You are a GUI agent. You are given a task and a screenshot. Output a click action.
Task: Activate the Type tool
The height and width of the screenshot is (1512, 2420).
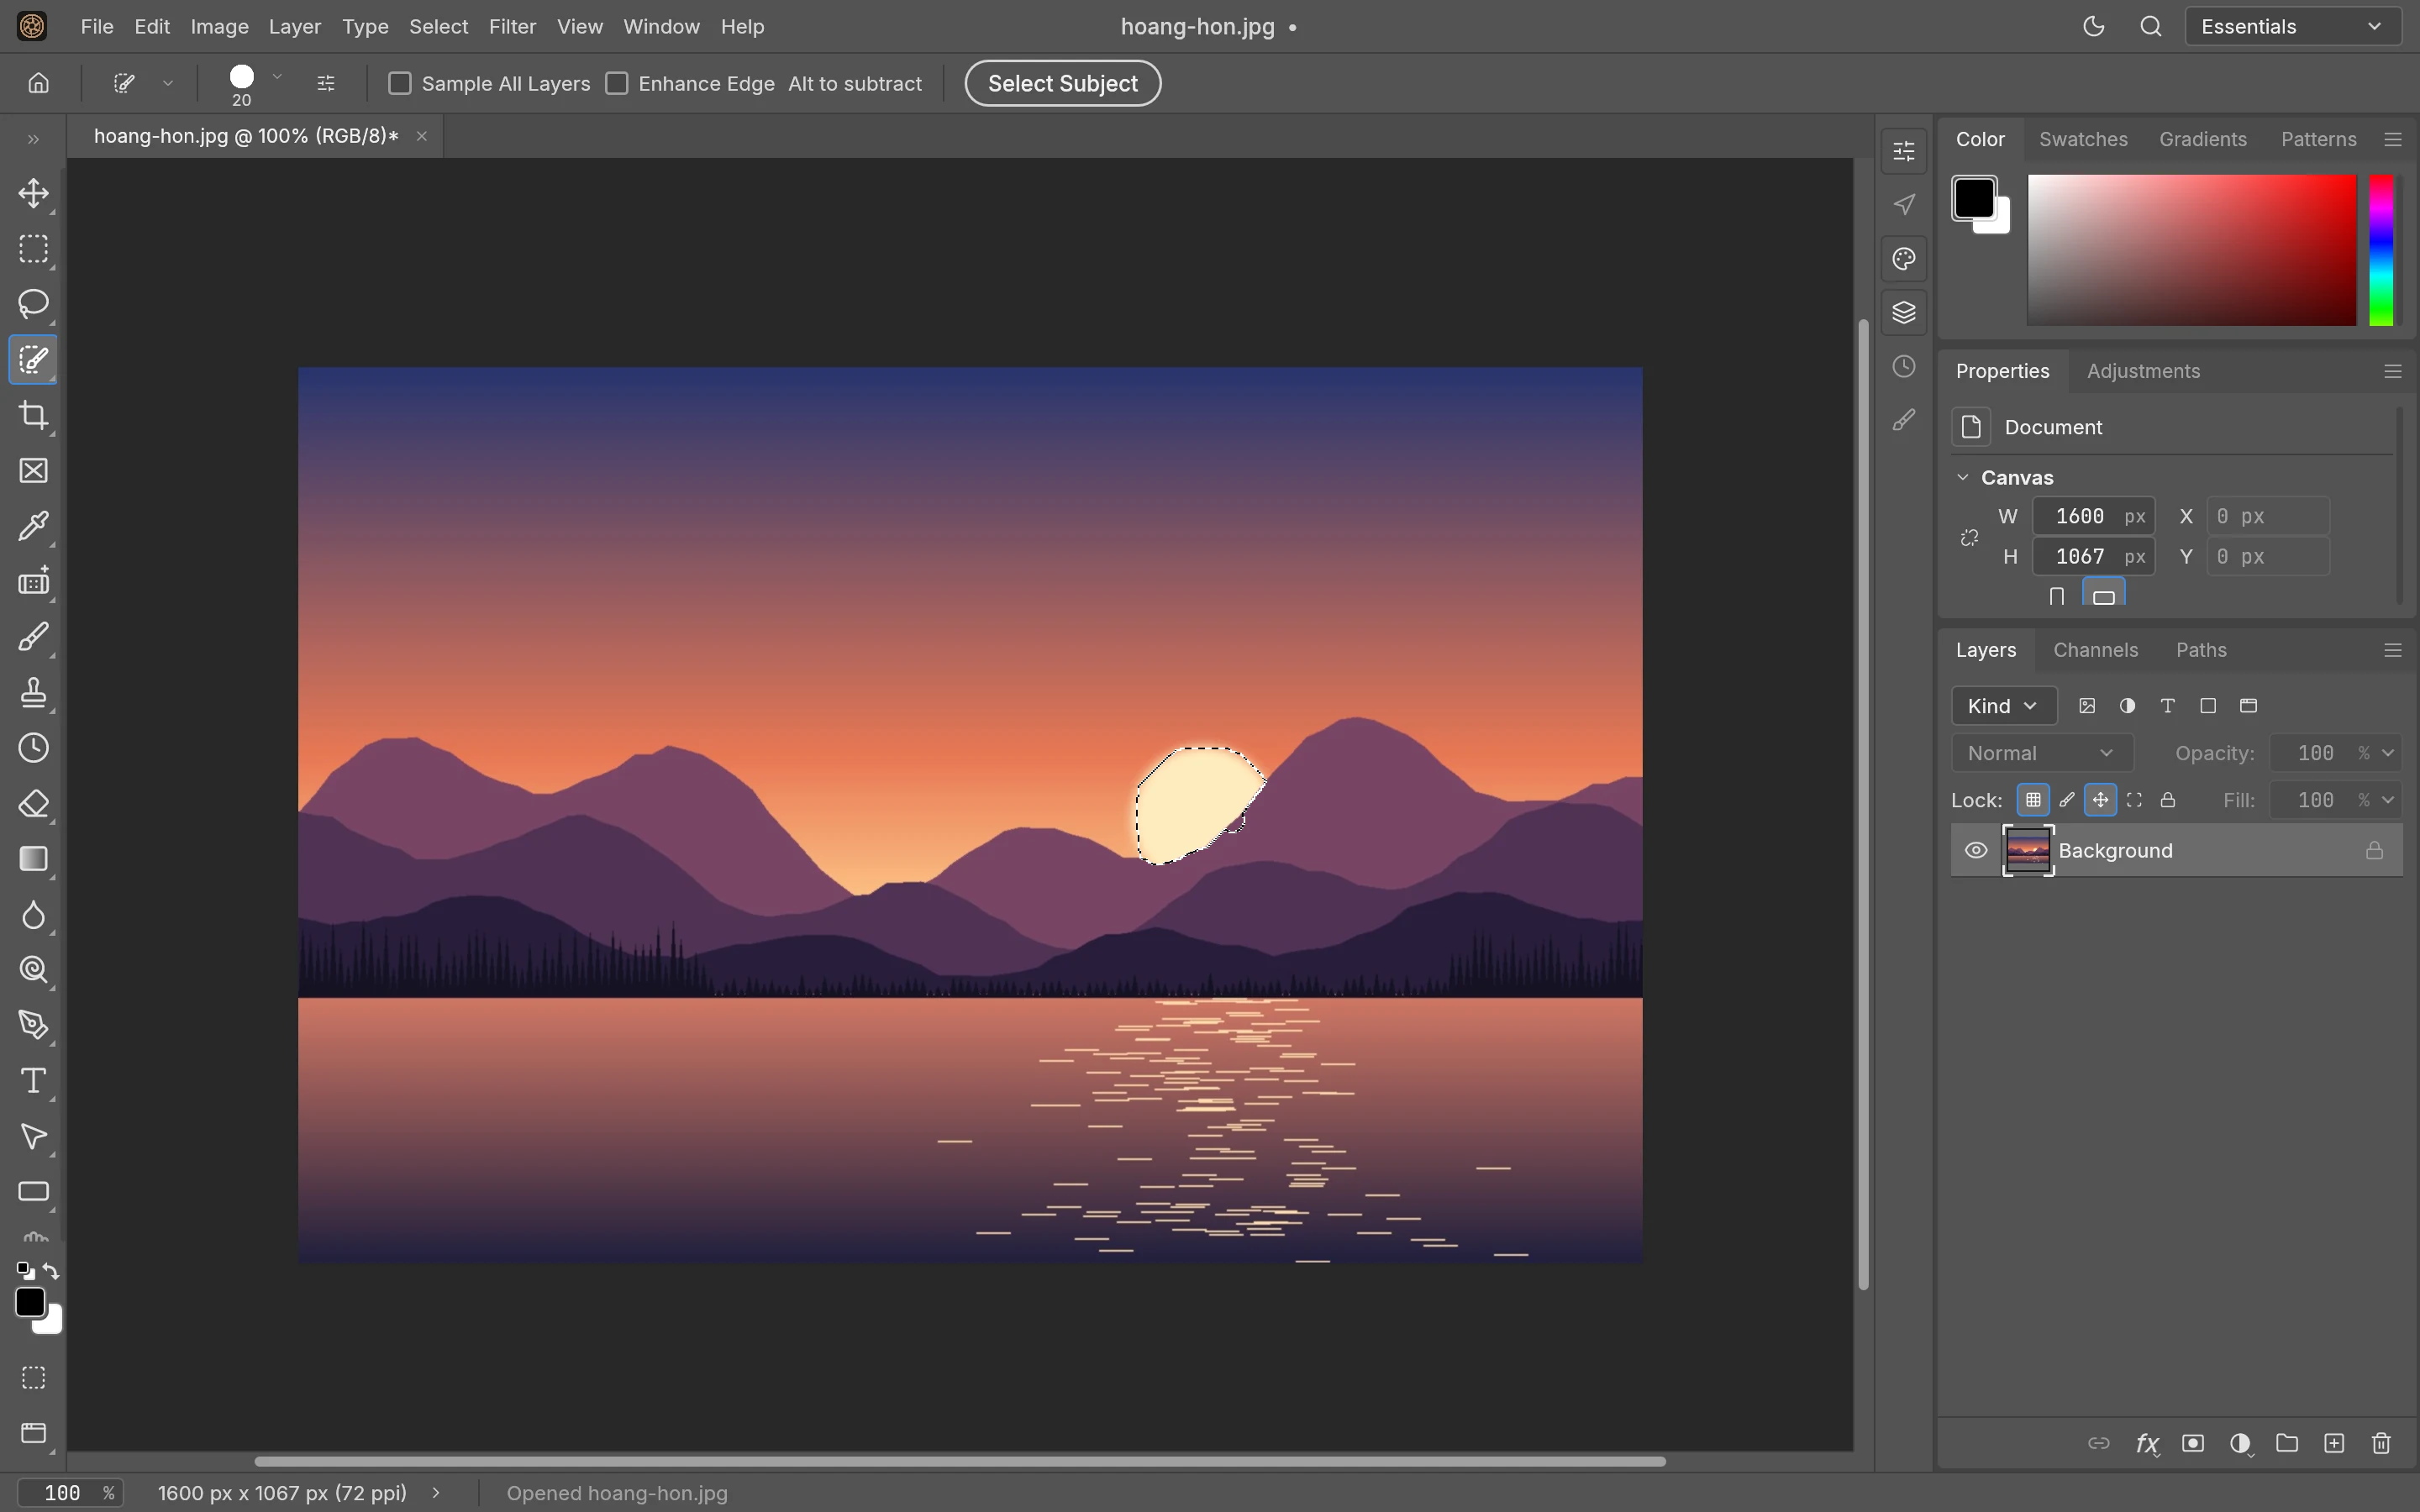point(34,1081)
